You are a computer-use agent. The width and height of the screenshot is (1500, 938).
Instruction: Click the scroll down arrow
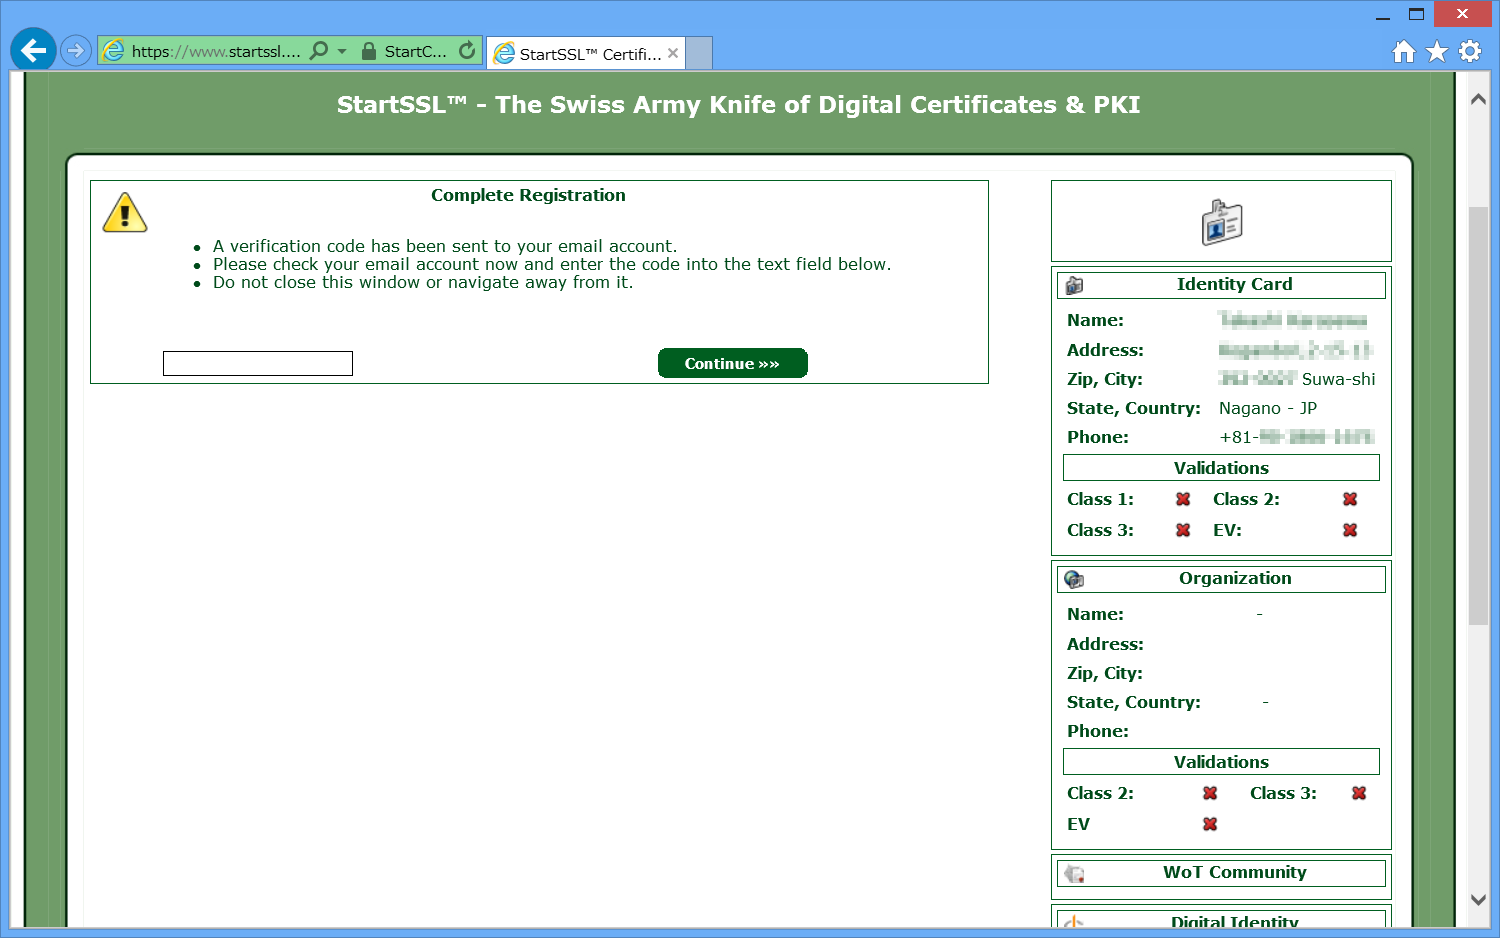[x=1478, y=899]
